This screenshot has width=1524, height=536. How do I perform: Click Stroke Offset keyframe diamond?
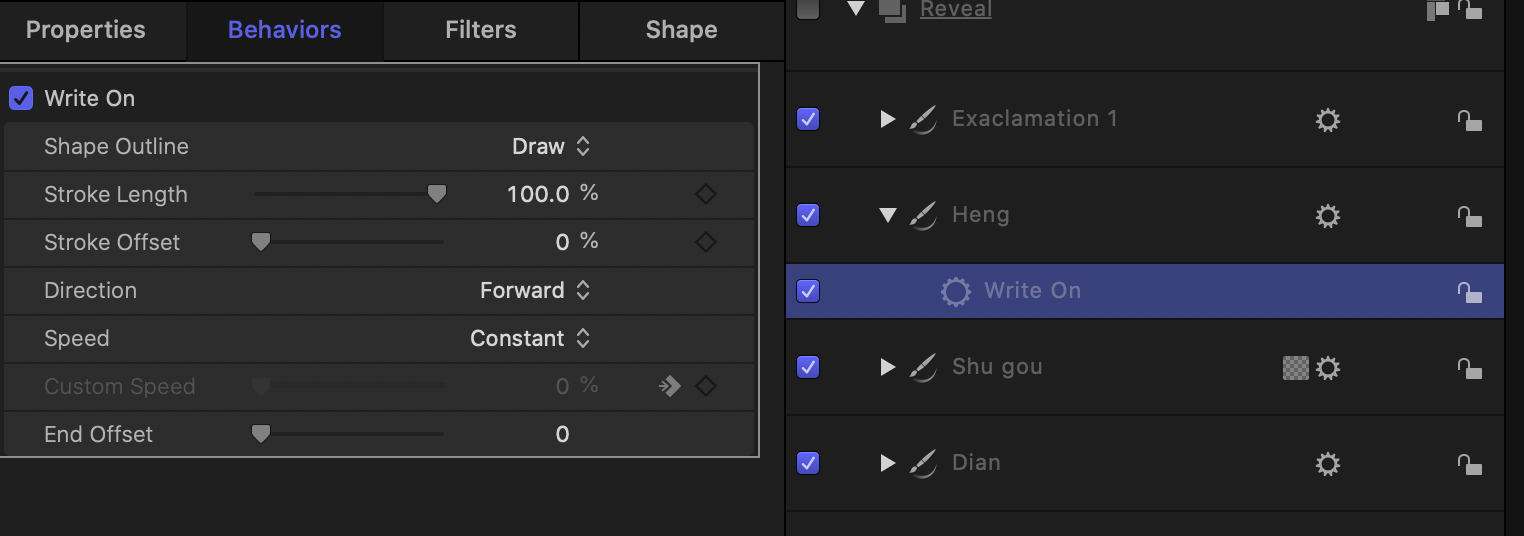[706, 242]
